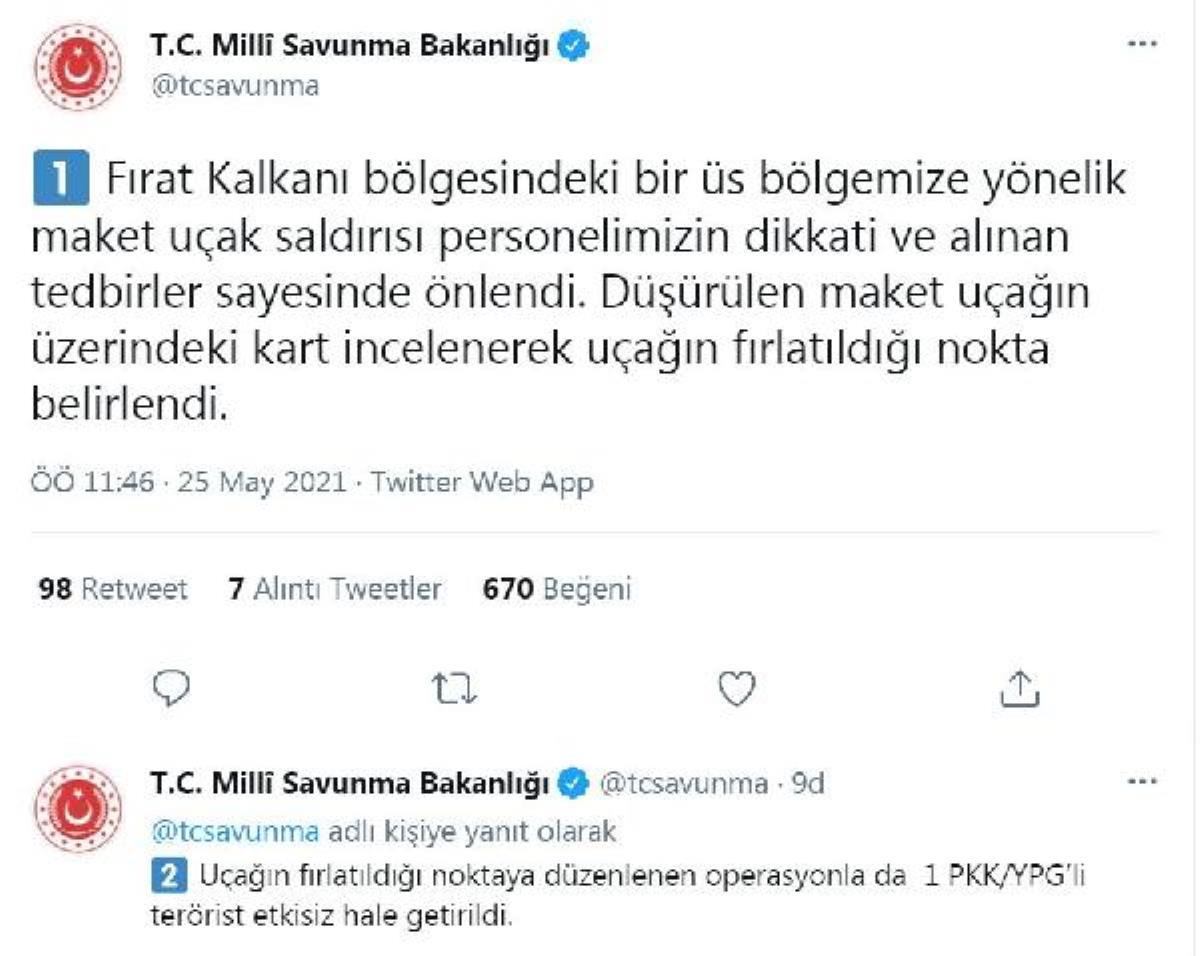
Task: View the 7 Alıntı Tweetler list
Action: tap(334, 589)
